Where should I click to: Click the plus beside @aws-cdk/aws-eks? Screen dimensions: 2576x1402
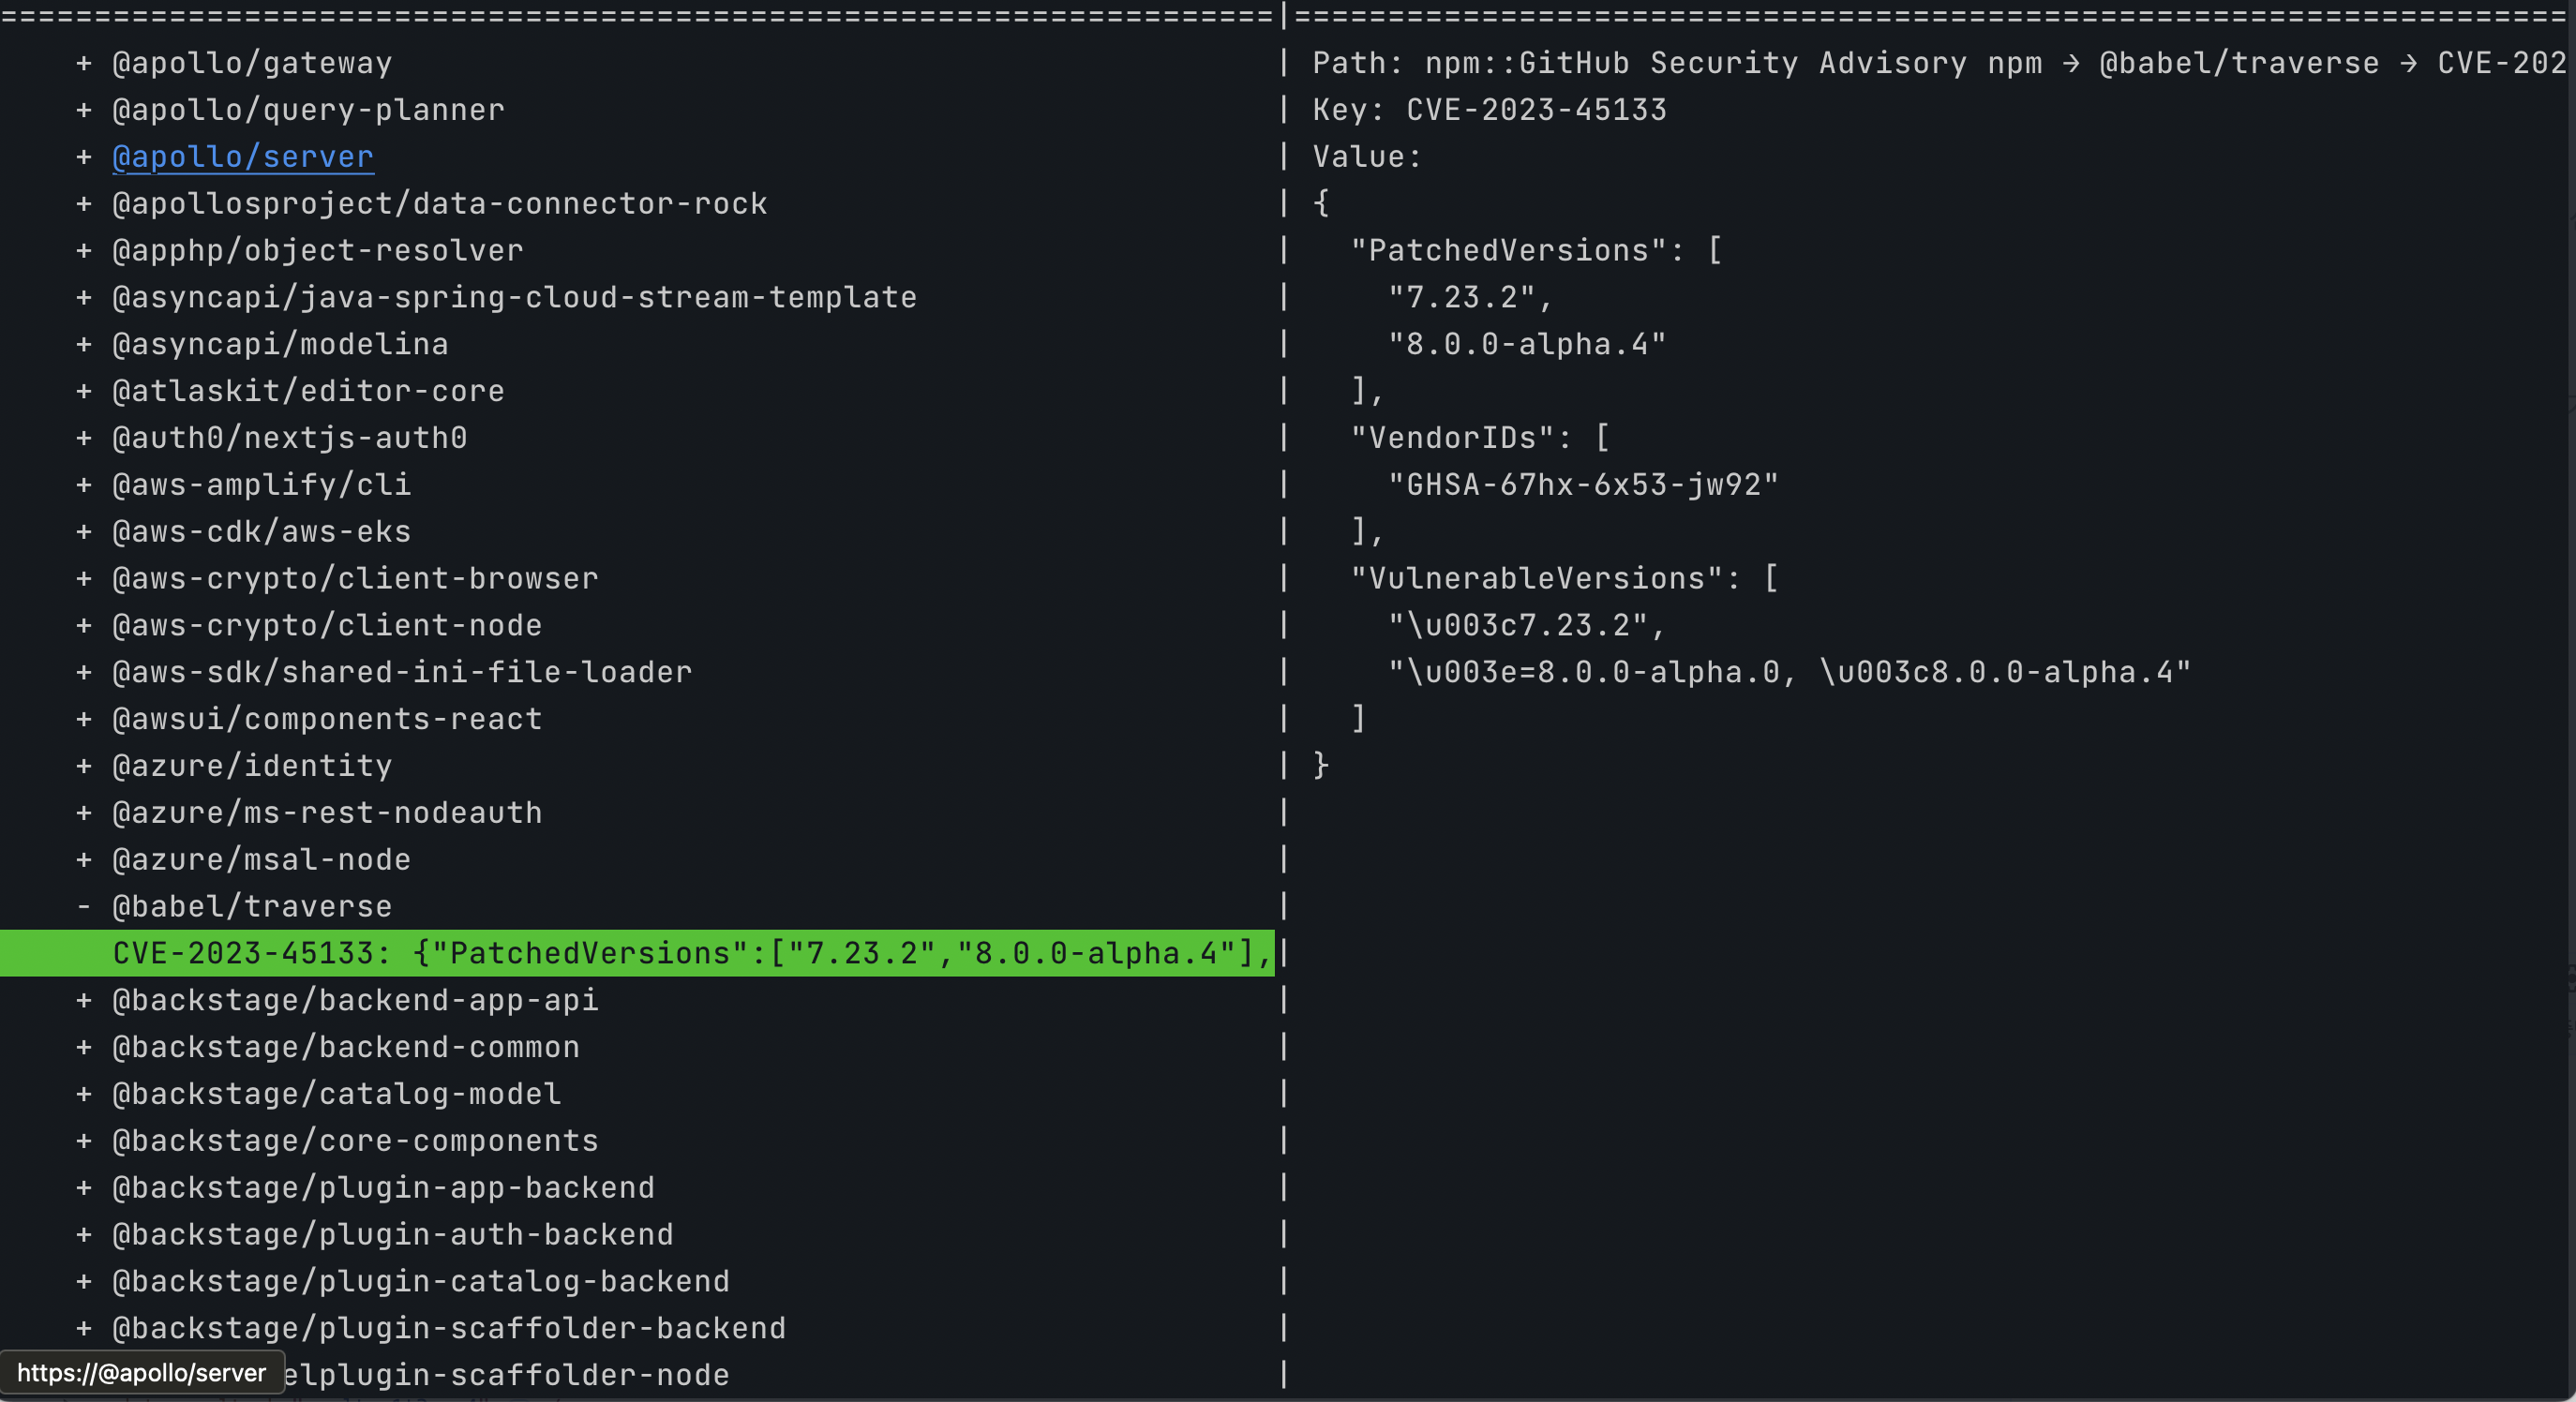click(84, 532)
